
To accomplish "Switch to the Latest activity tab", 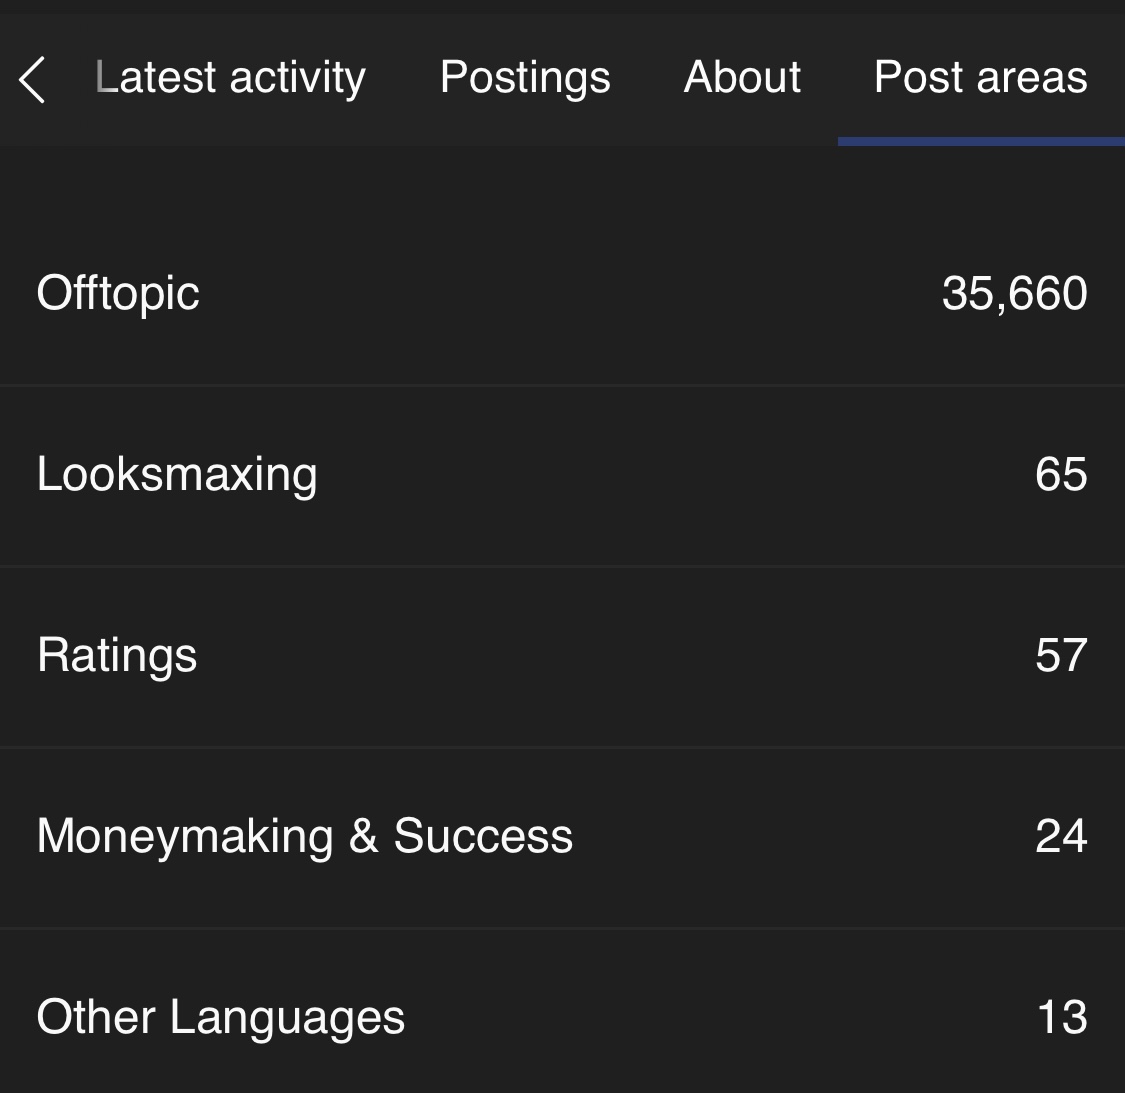I will pos(230,78).
